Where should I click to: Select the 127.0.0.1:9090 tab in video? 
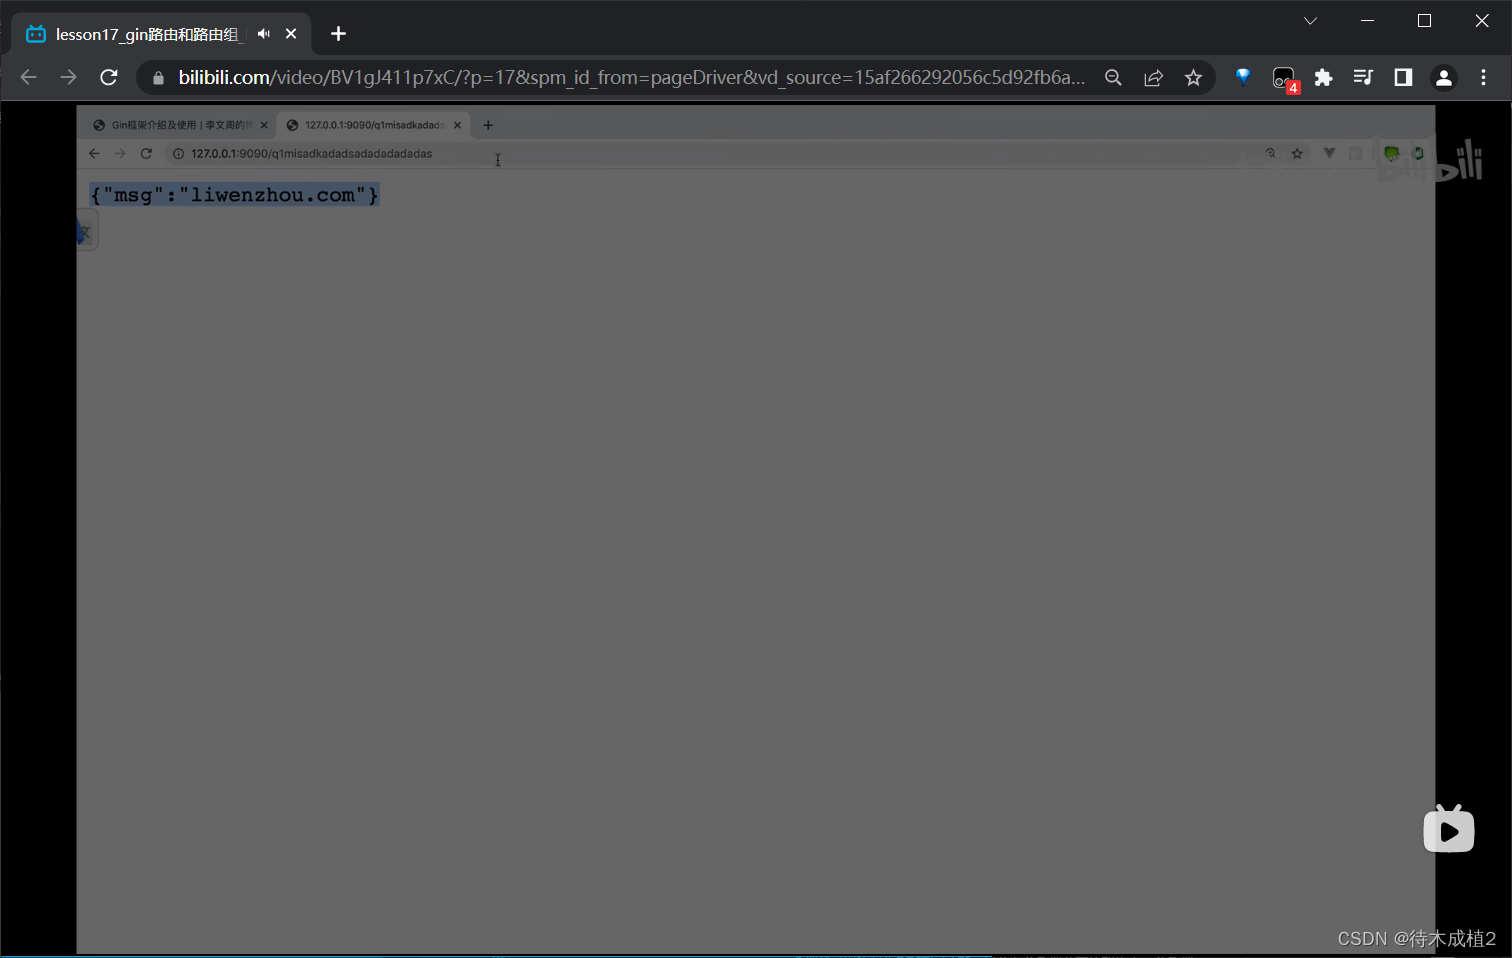(372, 125)
